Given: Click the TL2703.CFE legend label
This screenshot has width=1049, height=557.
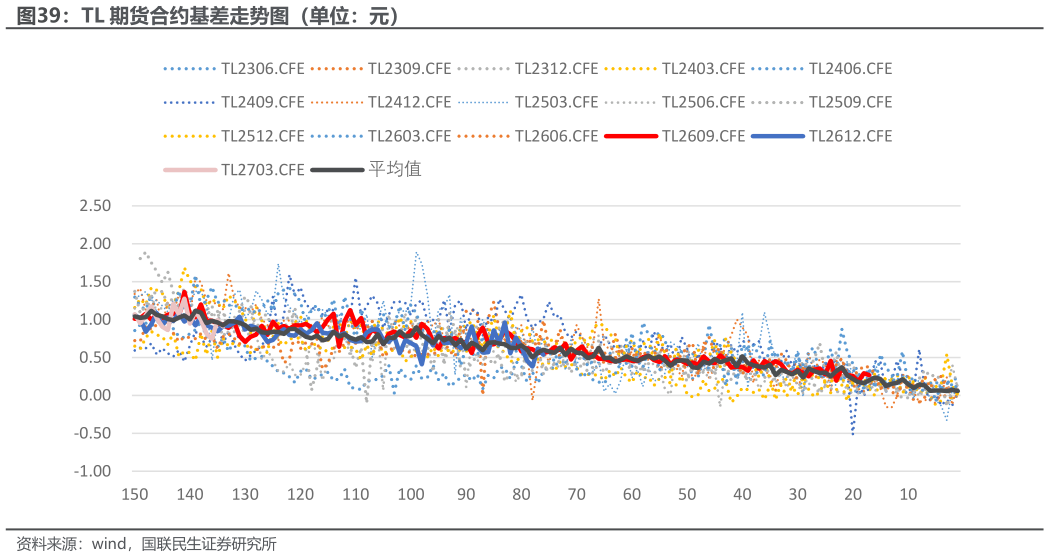Looking at the screenshot, I should (263, 170).
